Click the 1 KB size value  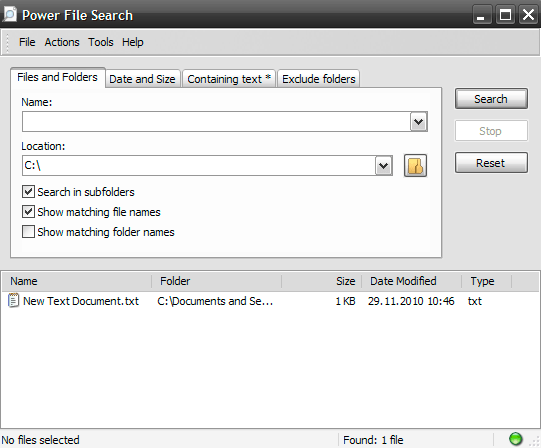coord(345,301)
